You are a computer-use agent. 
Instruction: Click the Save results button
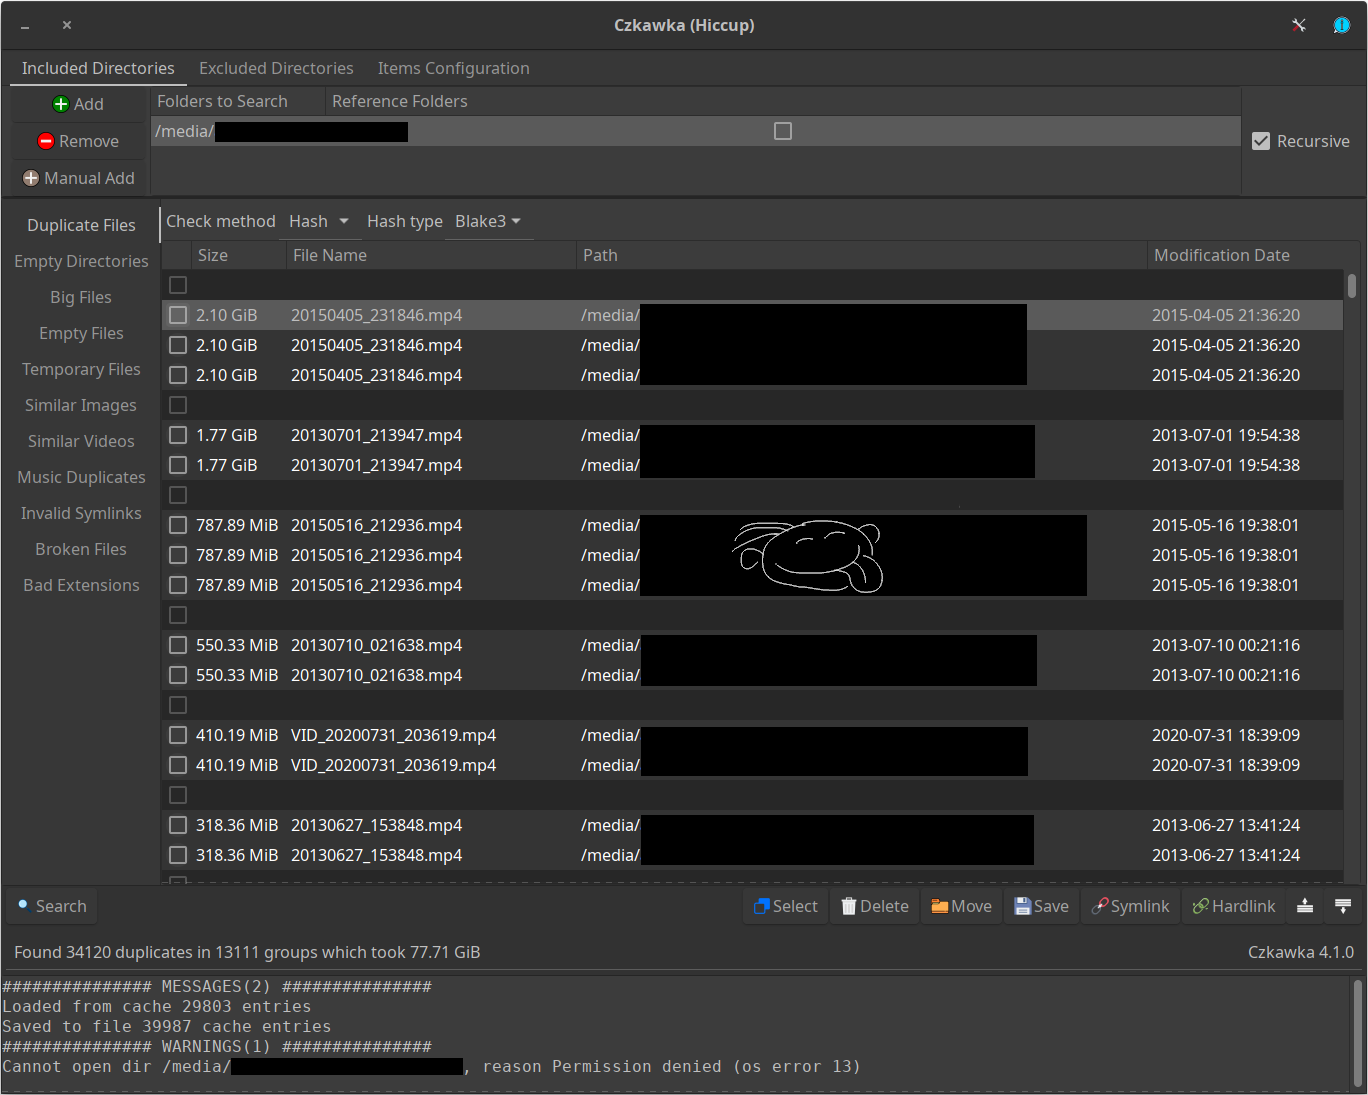coord(1041,906)
